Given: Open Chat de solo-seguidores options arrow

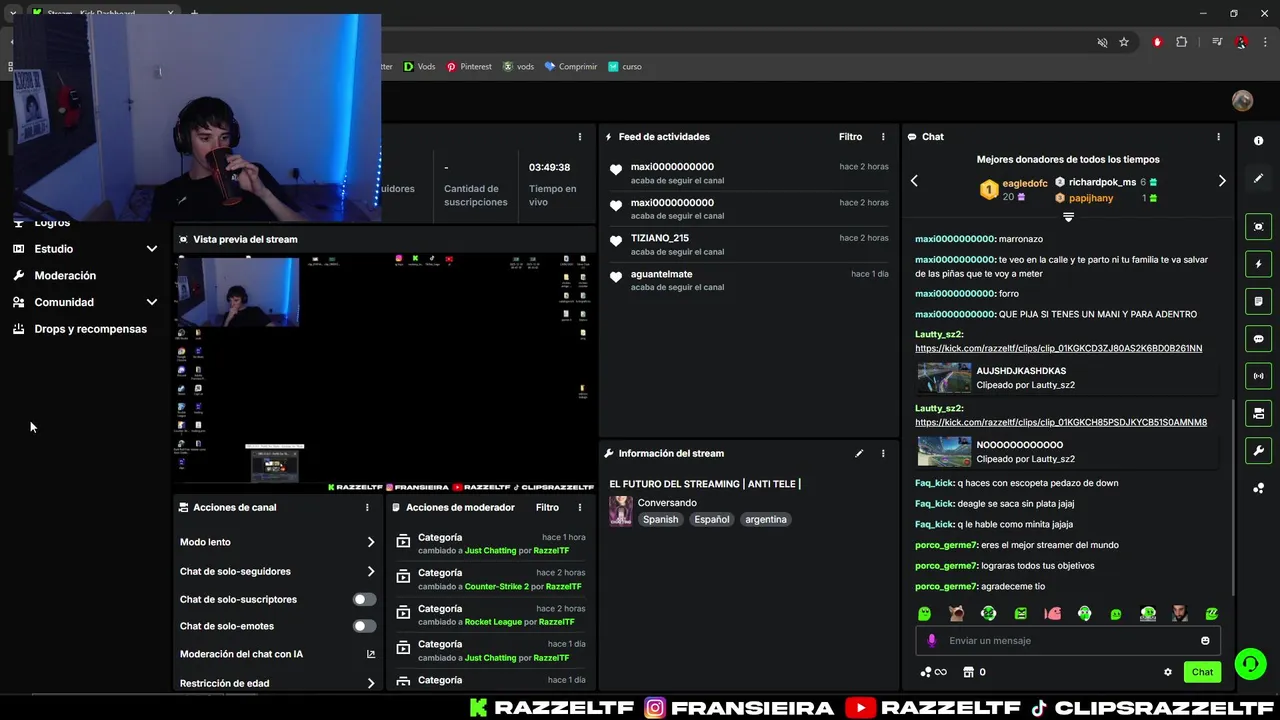Looking at the screenshot, I should (371, 572).
